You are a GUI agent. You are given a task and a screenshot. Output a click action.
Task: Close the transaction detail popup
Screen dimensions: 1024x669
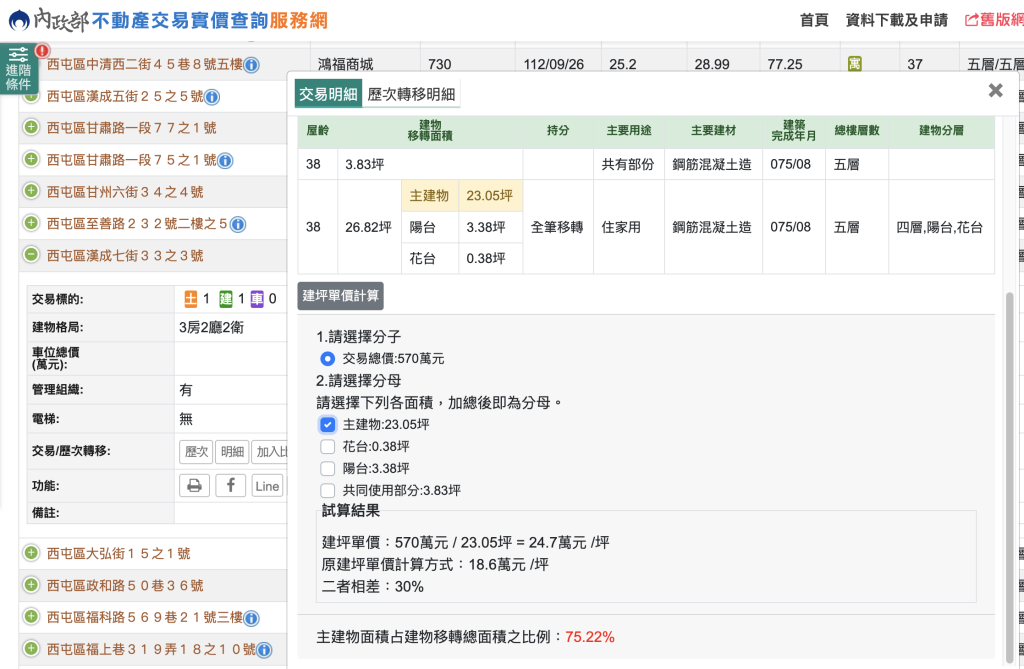pyautogui.click(x=995, y=90)
